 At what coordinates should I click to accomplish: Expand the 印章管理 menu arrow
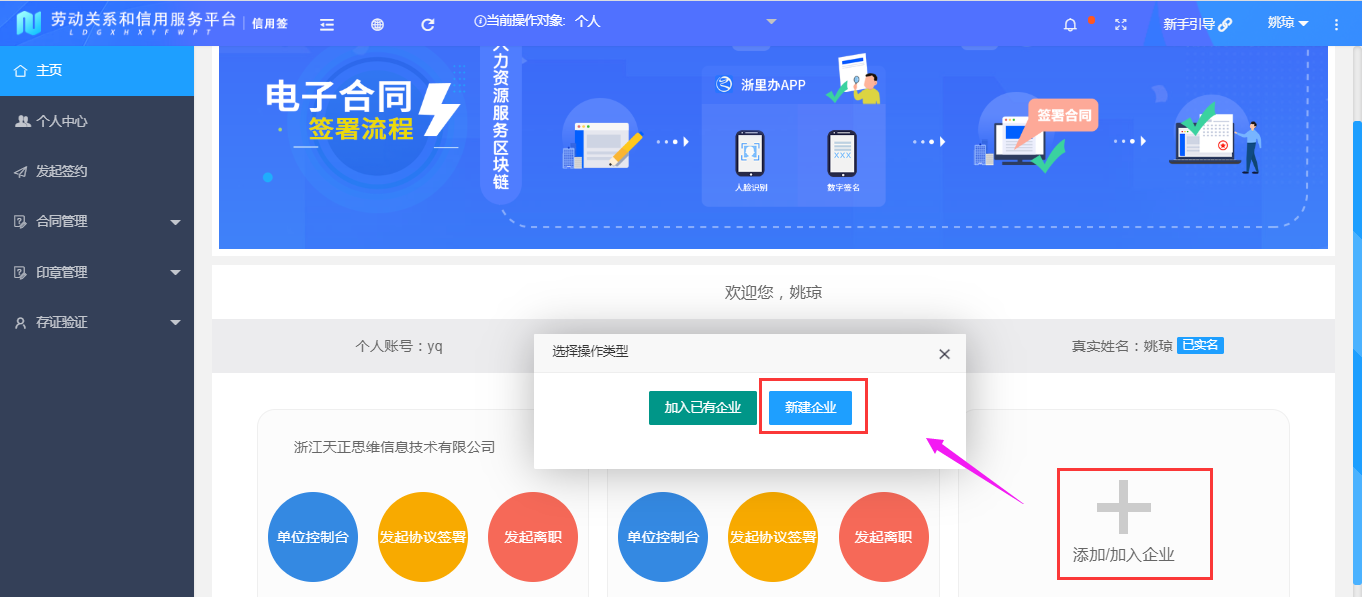point(176,272)
